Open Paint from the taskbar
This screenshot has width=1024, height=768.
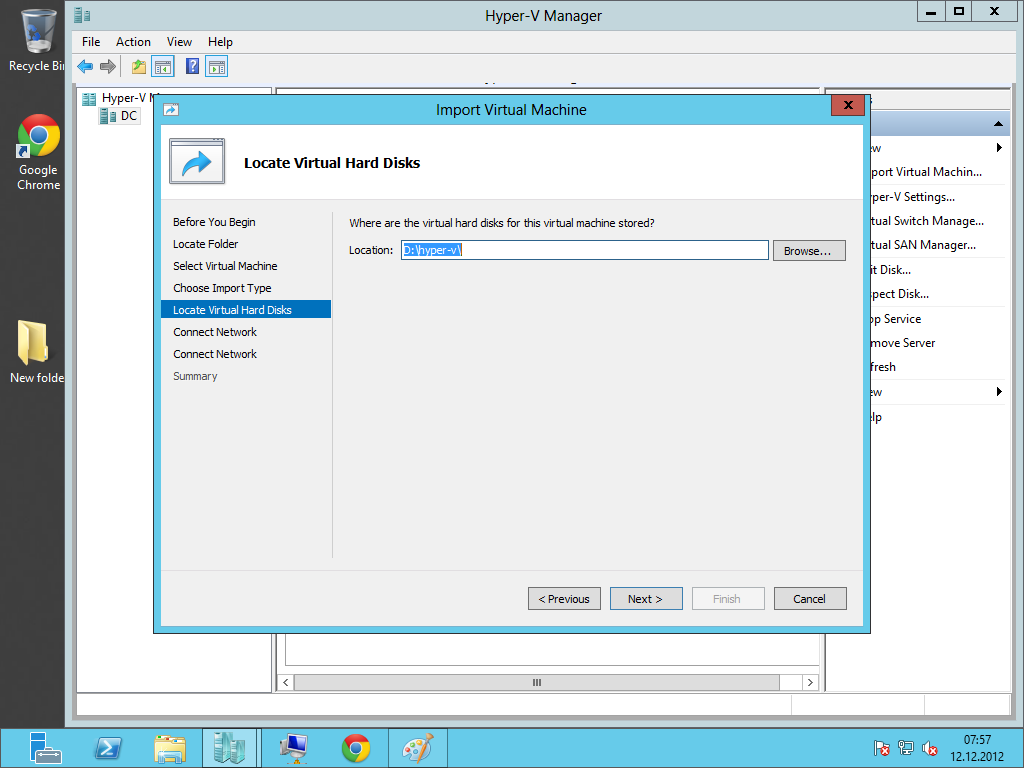(x=417, y=748)
